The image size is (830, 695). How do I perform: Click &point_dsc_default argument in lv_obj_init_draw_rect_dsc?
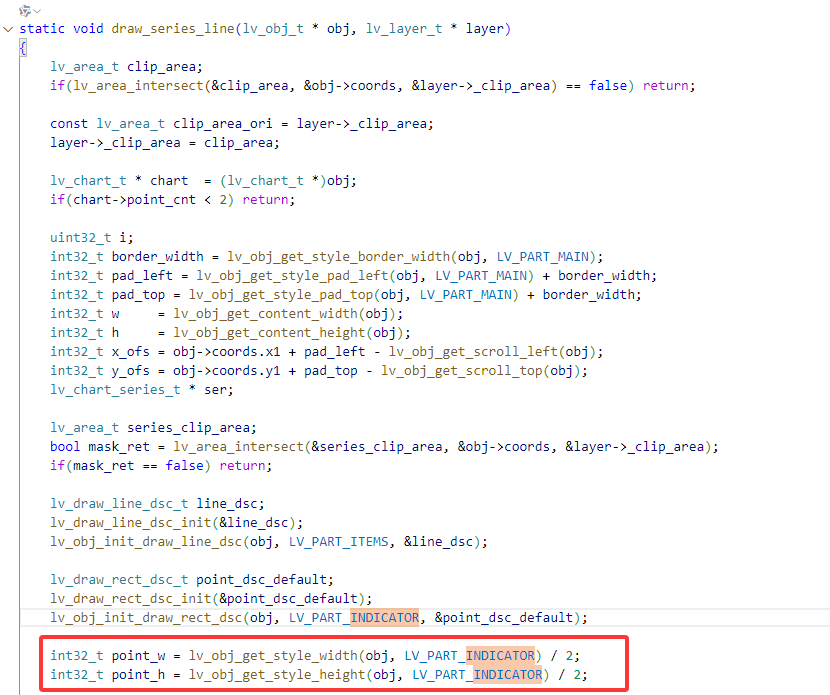pos(504,618)
